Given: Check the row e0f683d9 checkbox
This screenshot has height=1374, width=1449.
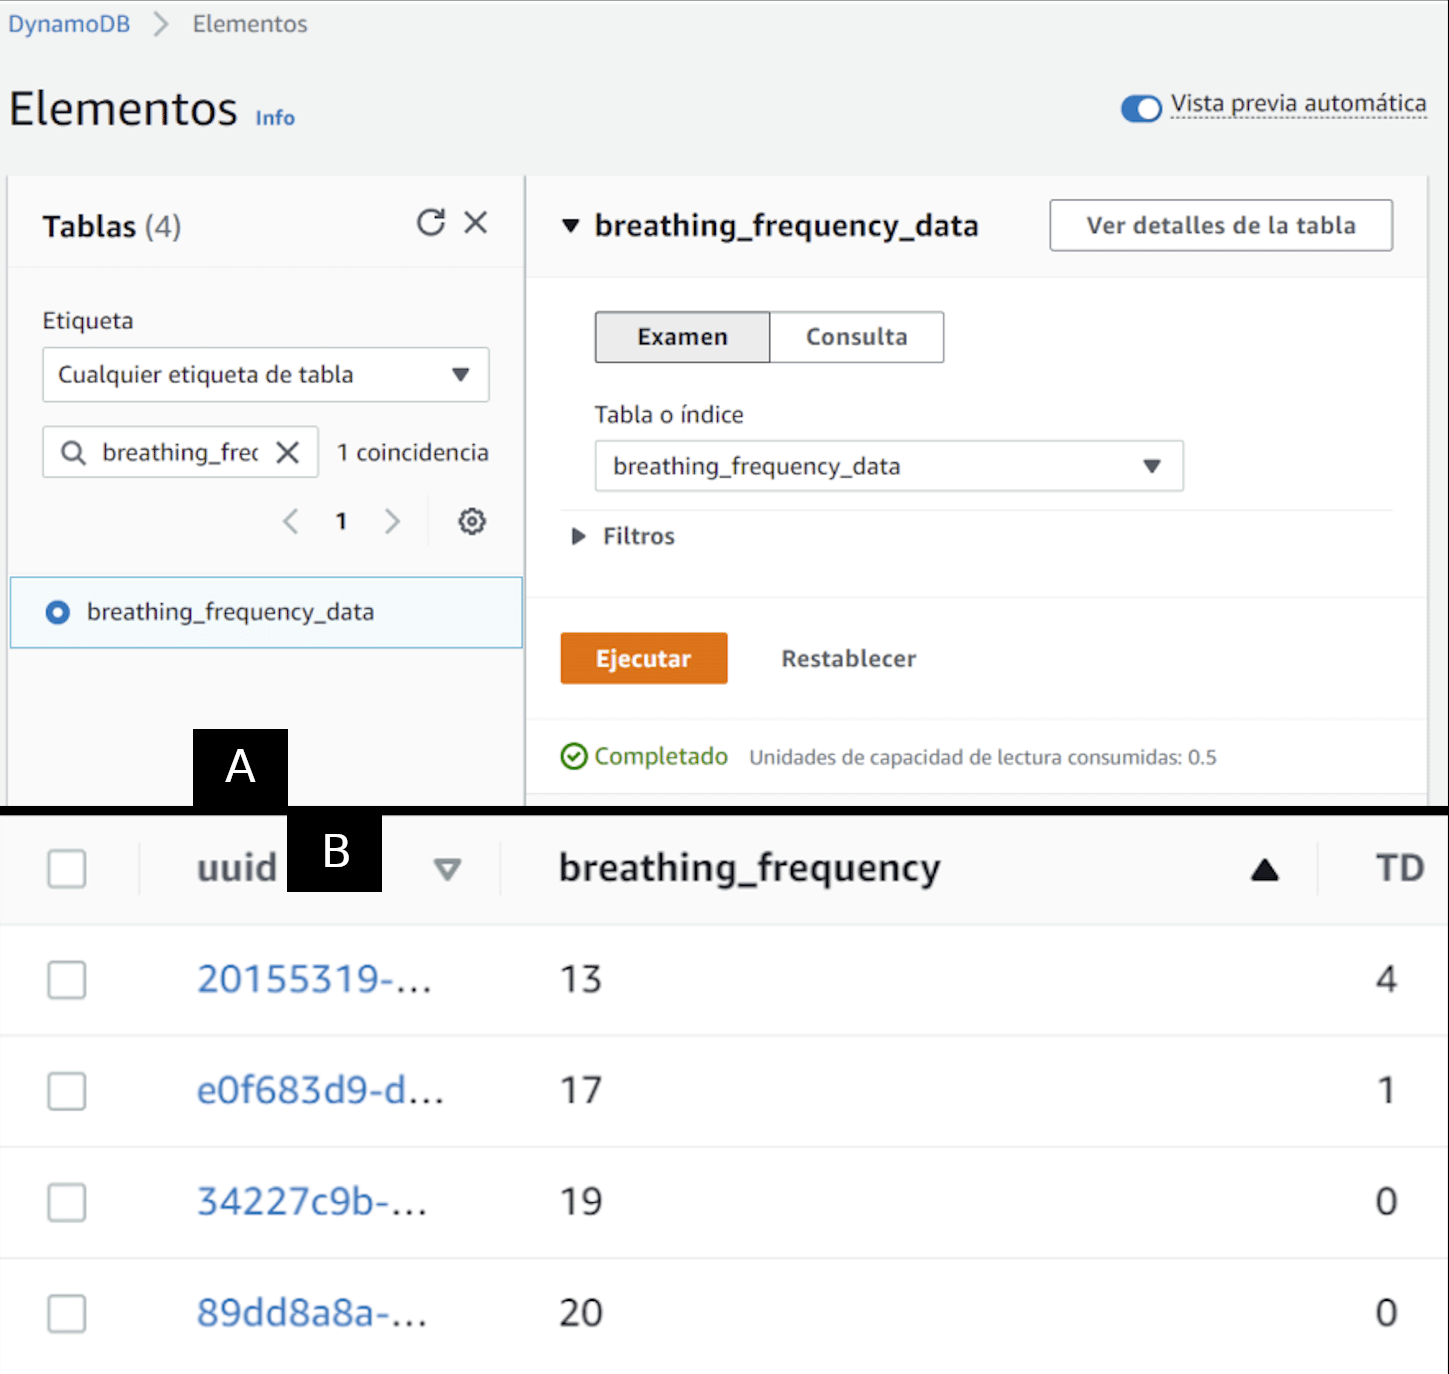Looking at the screenshot, I should (x=67, y=1091).
